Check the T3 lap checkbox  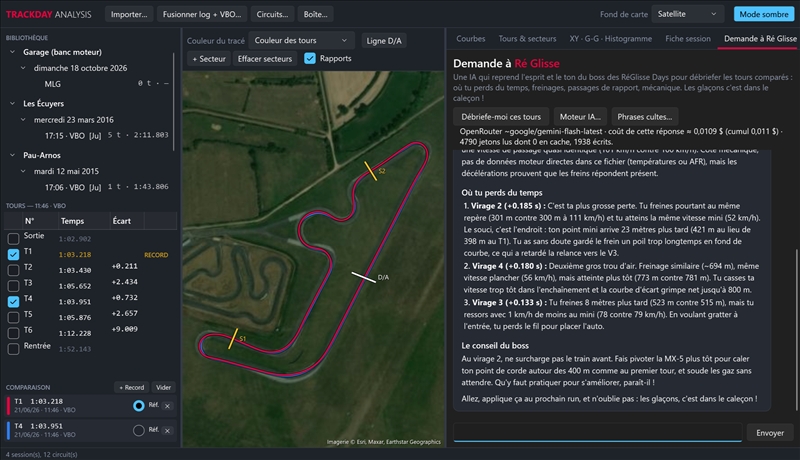(13, 286)
